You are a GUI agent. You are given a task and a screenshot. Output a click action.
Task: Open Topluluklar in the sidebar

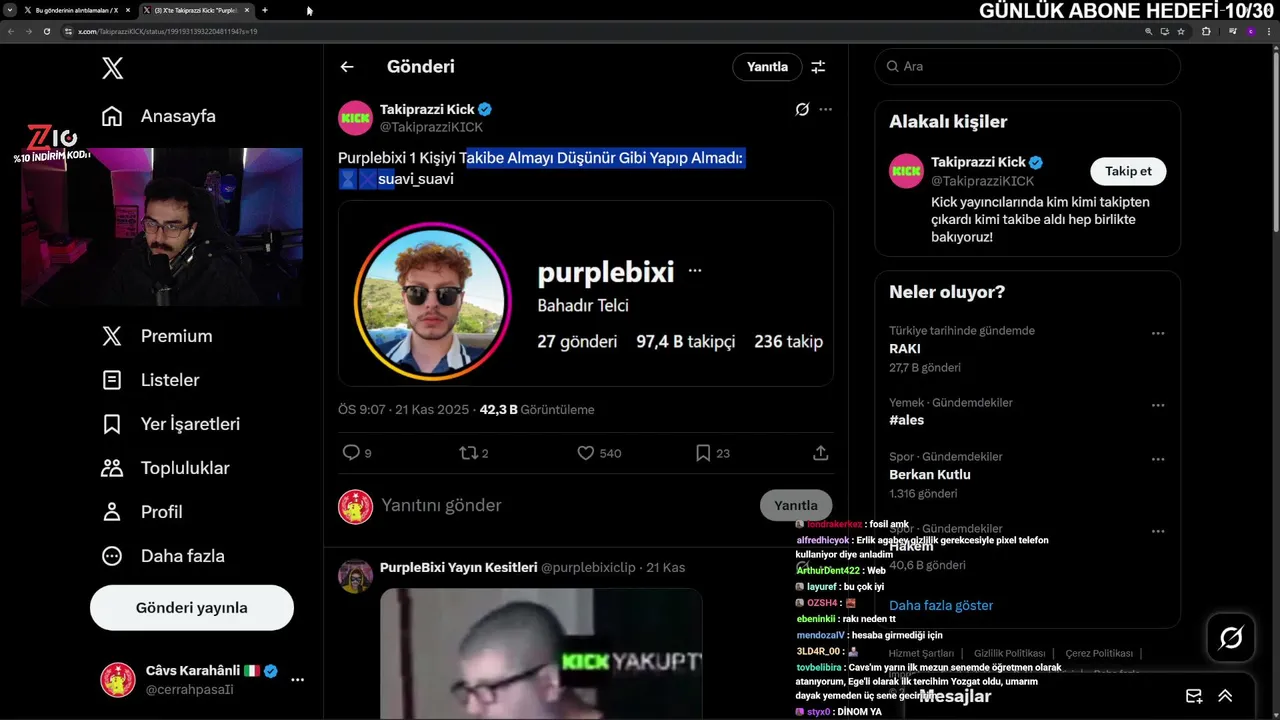pyautogui.click(x=165, y=468)
